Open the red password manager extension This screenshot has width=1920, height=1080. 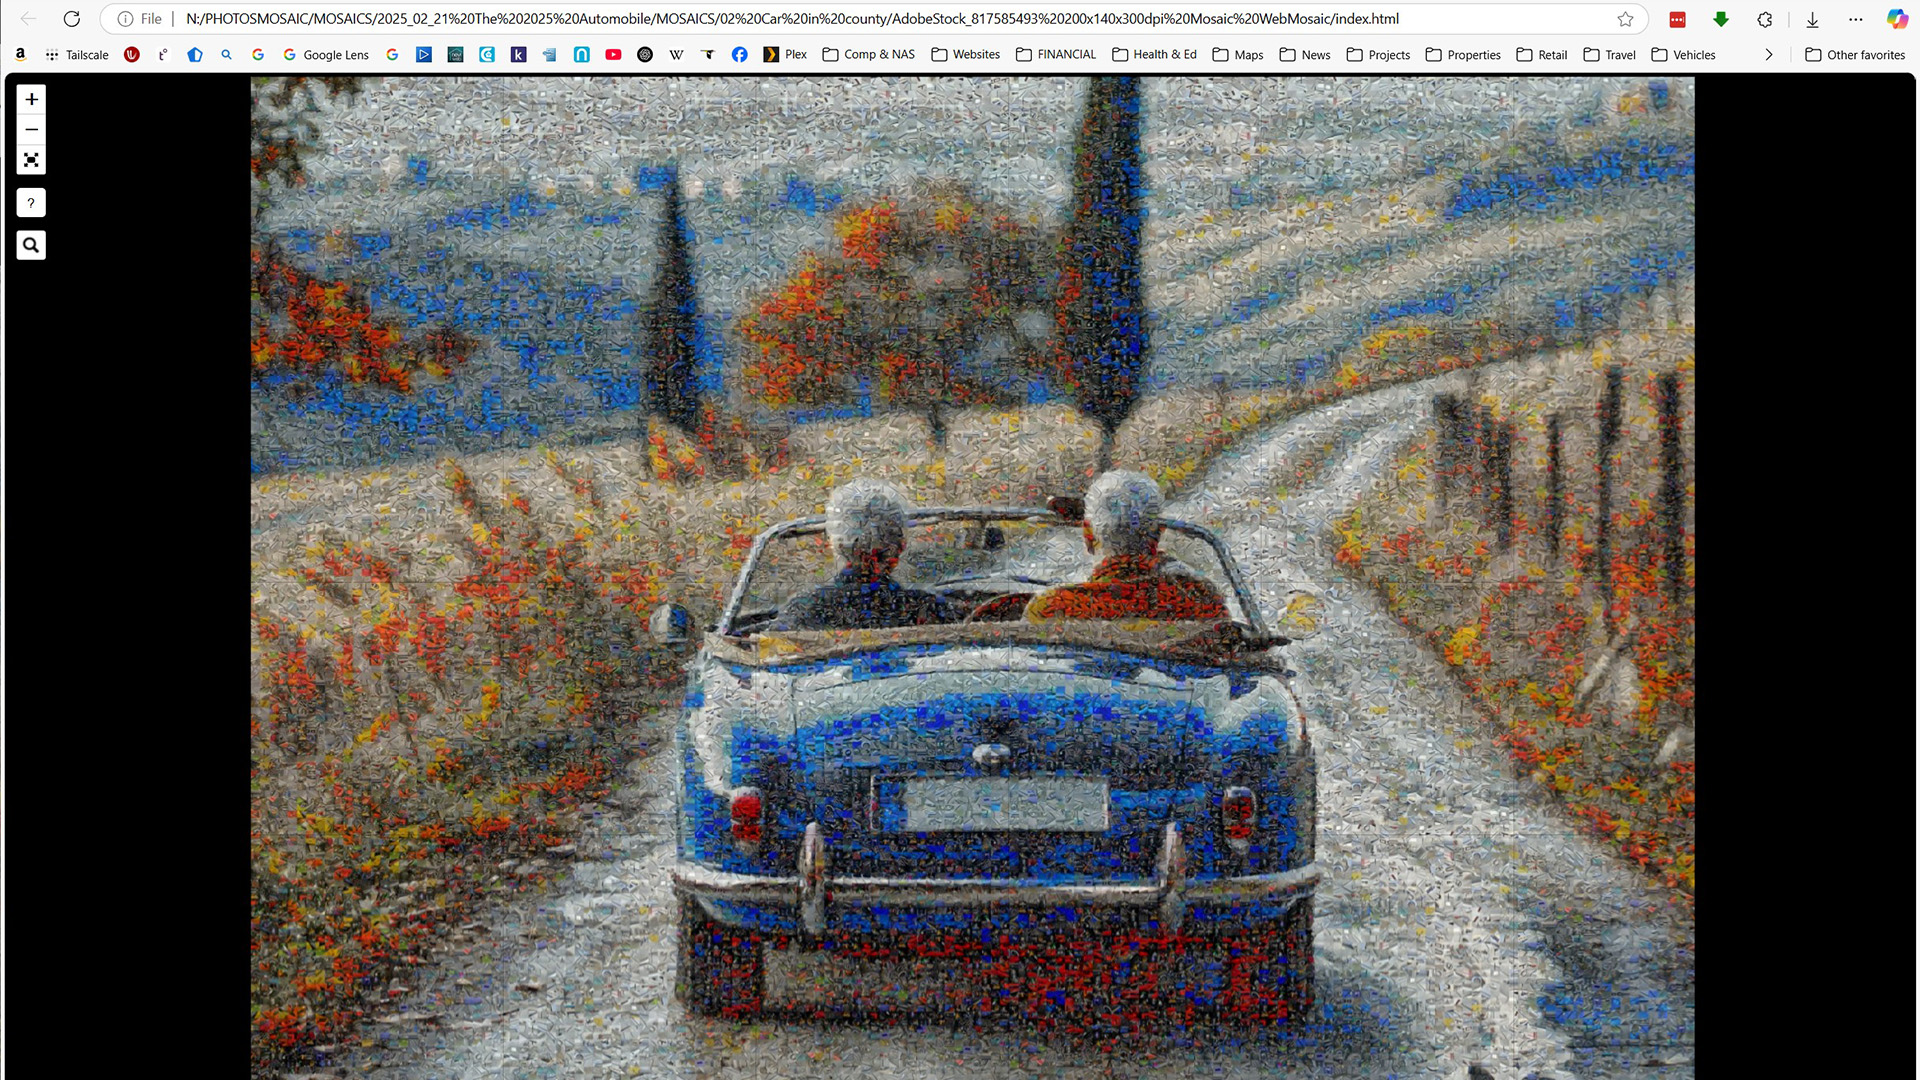pyautogui.click(x=1678, y=19)
